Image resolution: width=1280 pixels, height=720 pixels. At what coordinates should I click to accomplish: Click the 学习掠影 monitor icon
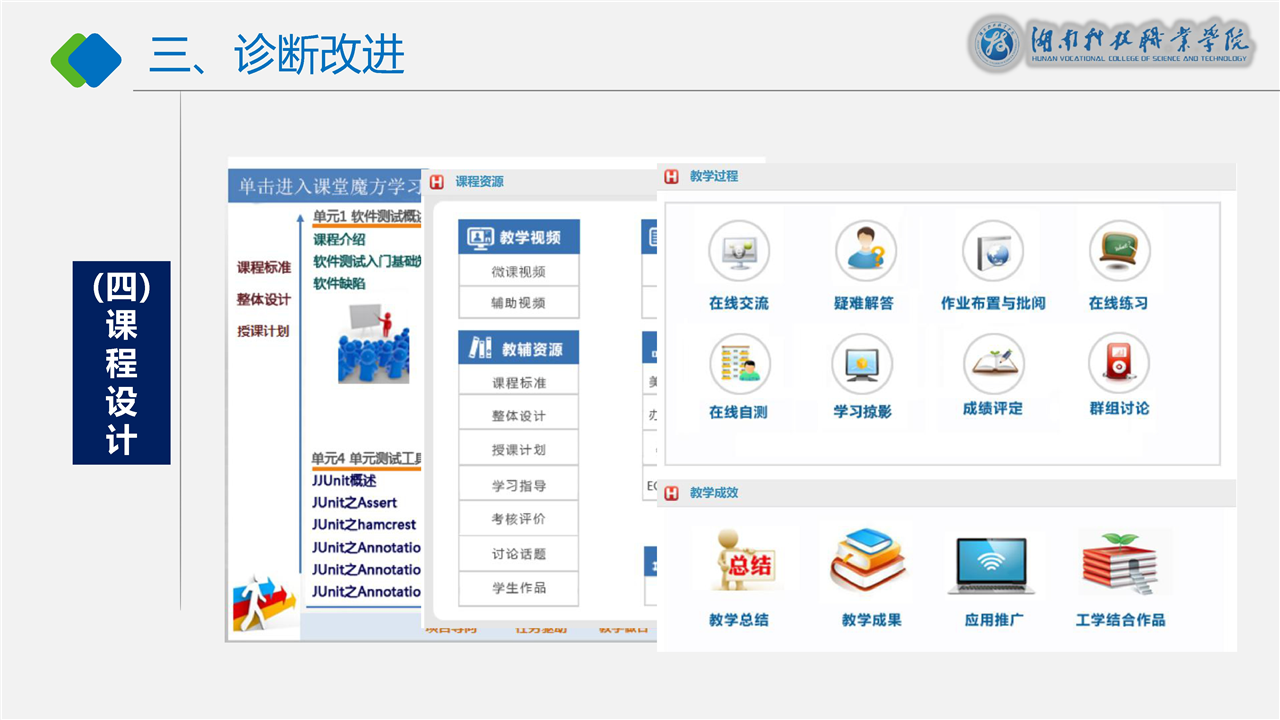click(x=862, y=364)
